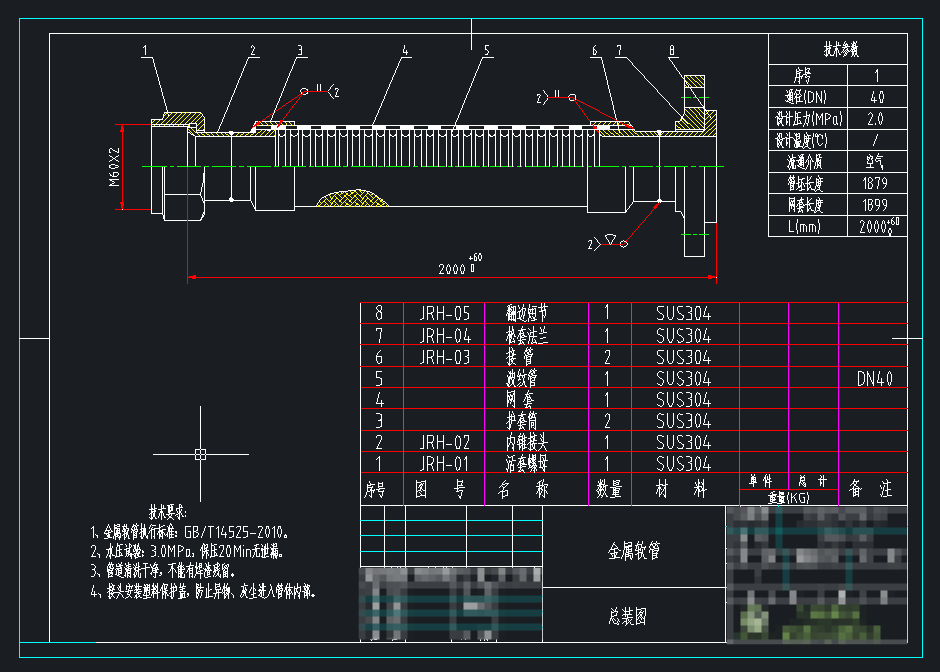This screenshot has height=672, width=940.
Task: Click the JRH-05 drawing number cell
Action: (444, 314)
